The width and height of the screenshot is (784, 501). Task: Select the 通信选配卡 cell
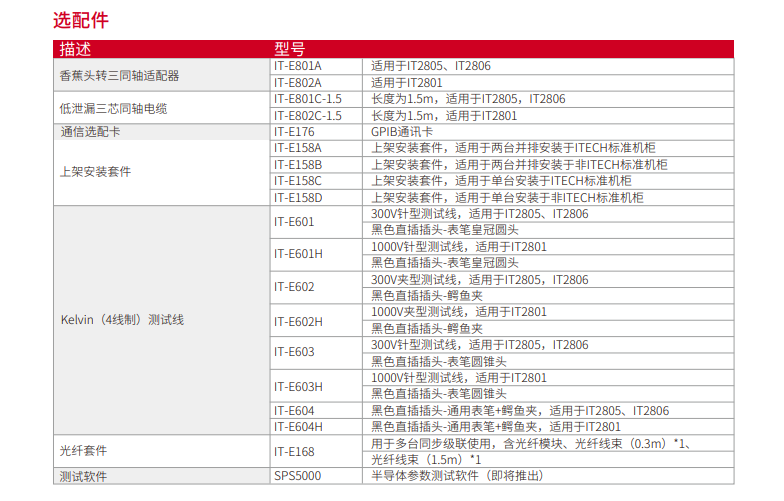point(162,132)
